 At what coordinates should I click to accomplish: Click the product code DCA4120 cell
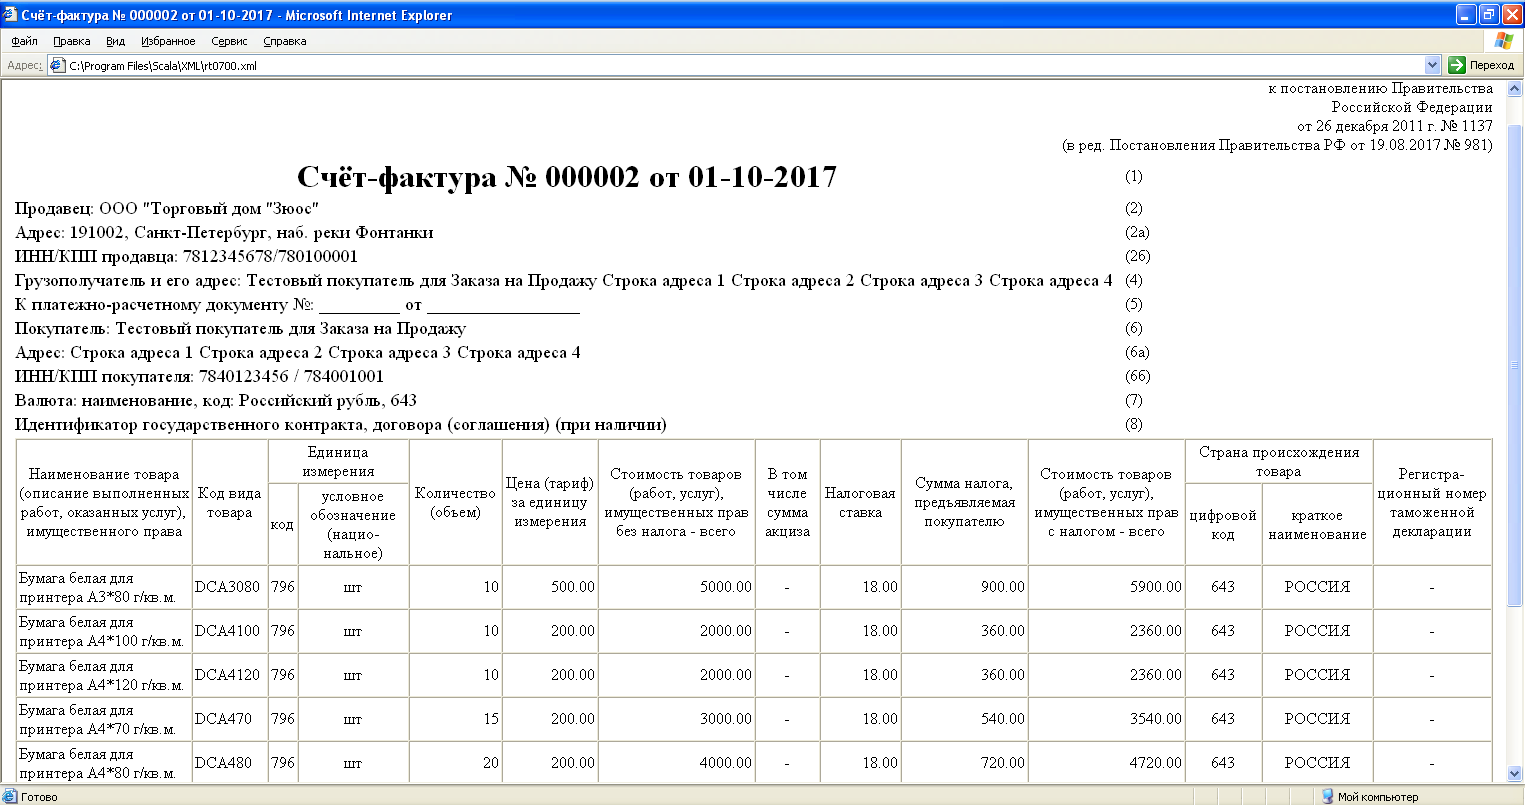pyautogui.click(x=230, y=675)
